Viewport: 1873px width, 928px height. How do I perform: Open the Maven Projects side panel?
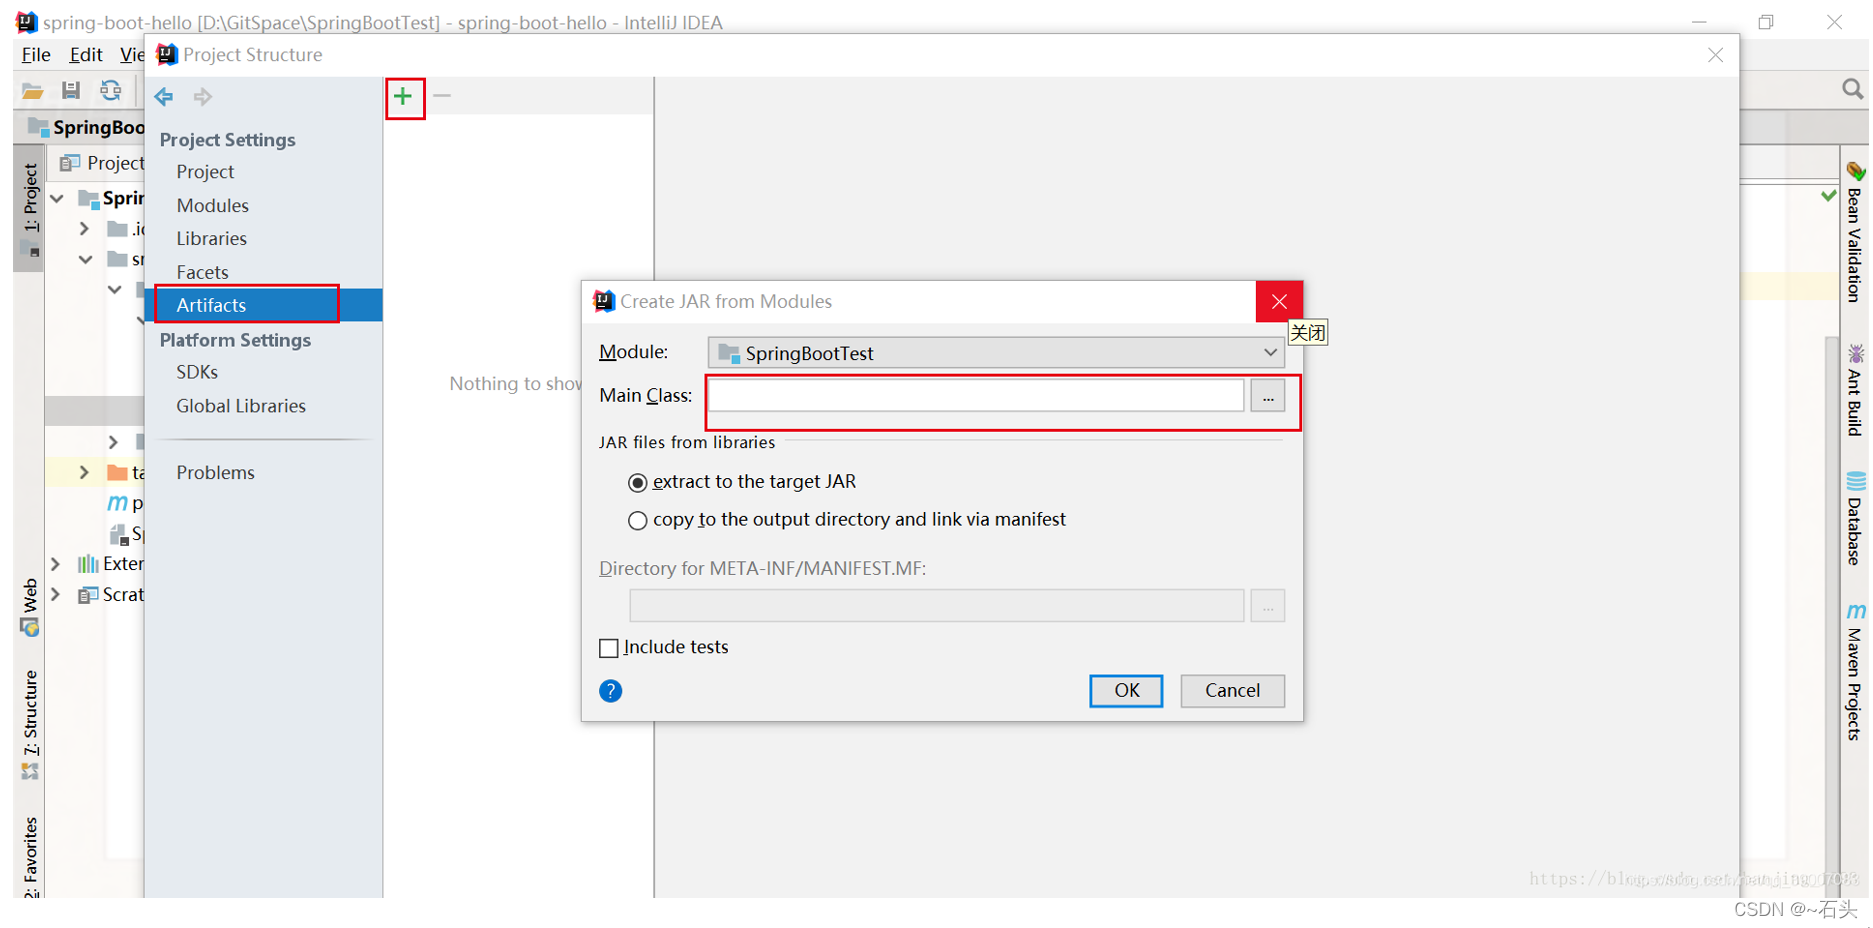1855,672
